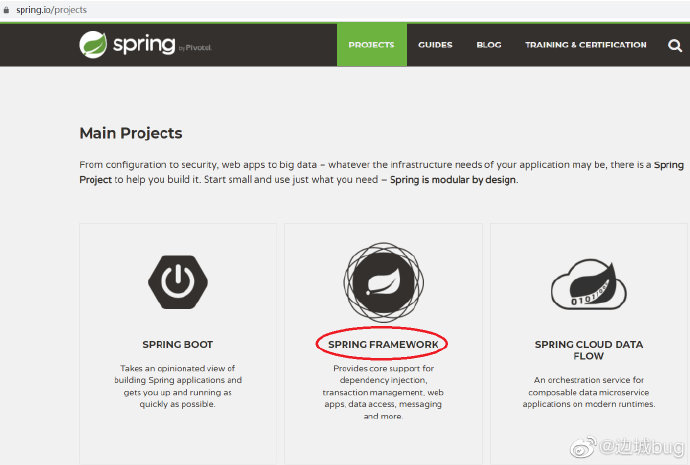
Task: Click the Spring Framework leaf icon
Action: pos(383,282)
